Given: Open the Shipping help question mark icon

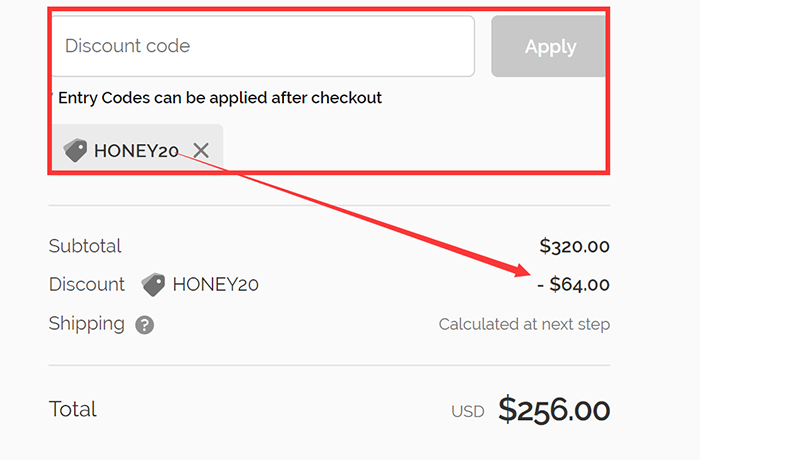Looking at the screenshot, I should coord(145,325).
